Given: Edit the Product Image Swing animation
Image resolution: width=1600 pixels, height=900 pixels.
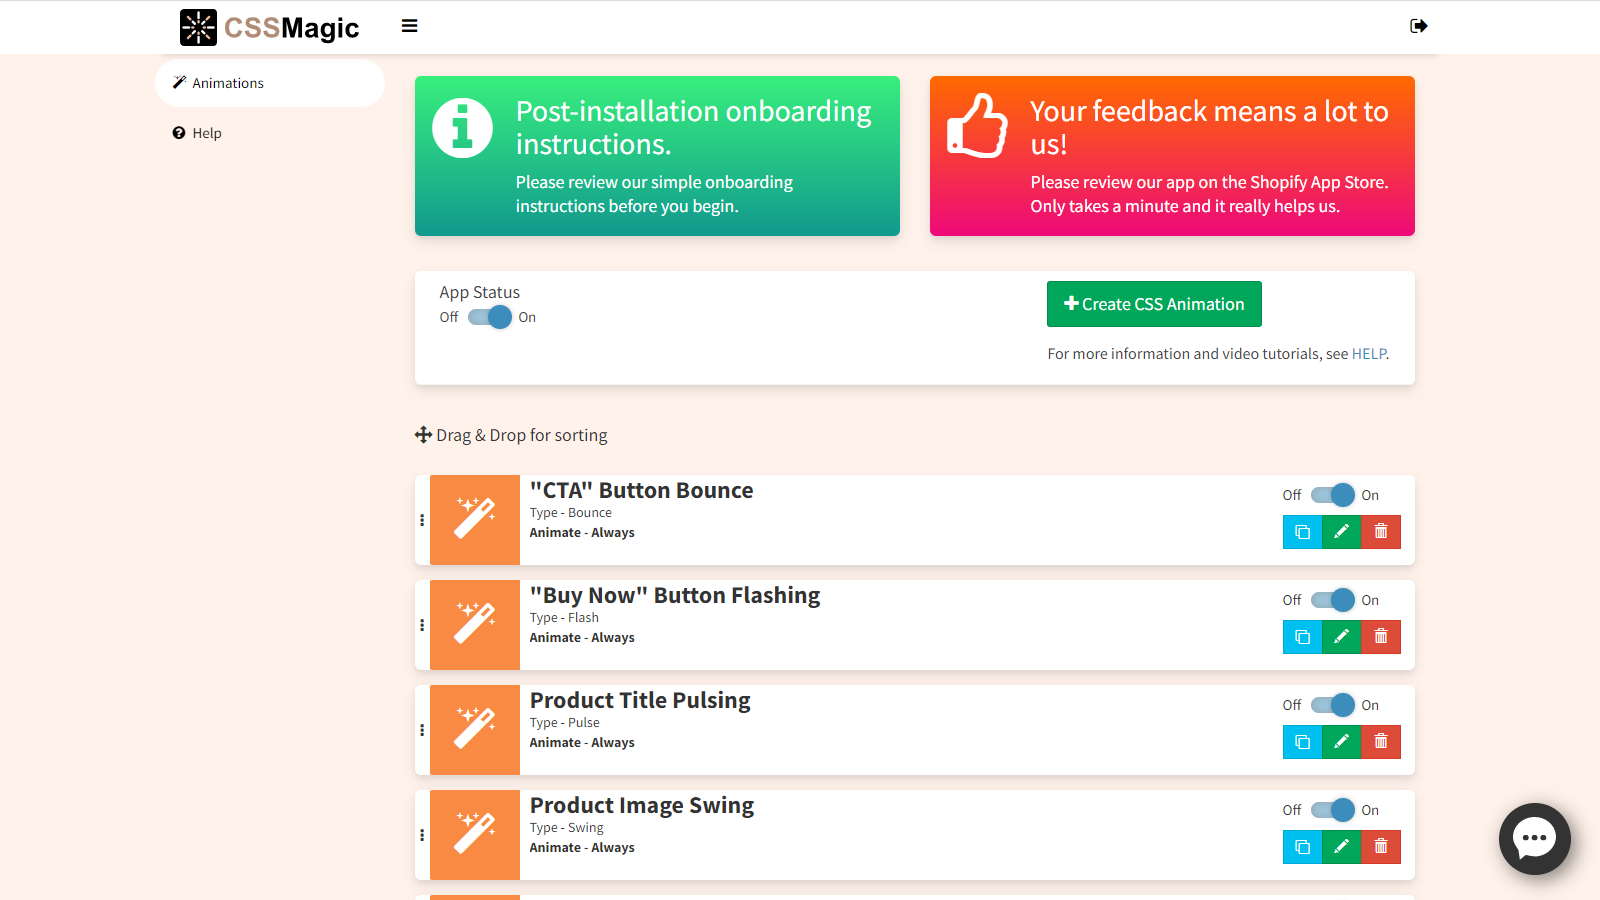Looking at the screenshot, I should point(1341,847).
